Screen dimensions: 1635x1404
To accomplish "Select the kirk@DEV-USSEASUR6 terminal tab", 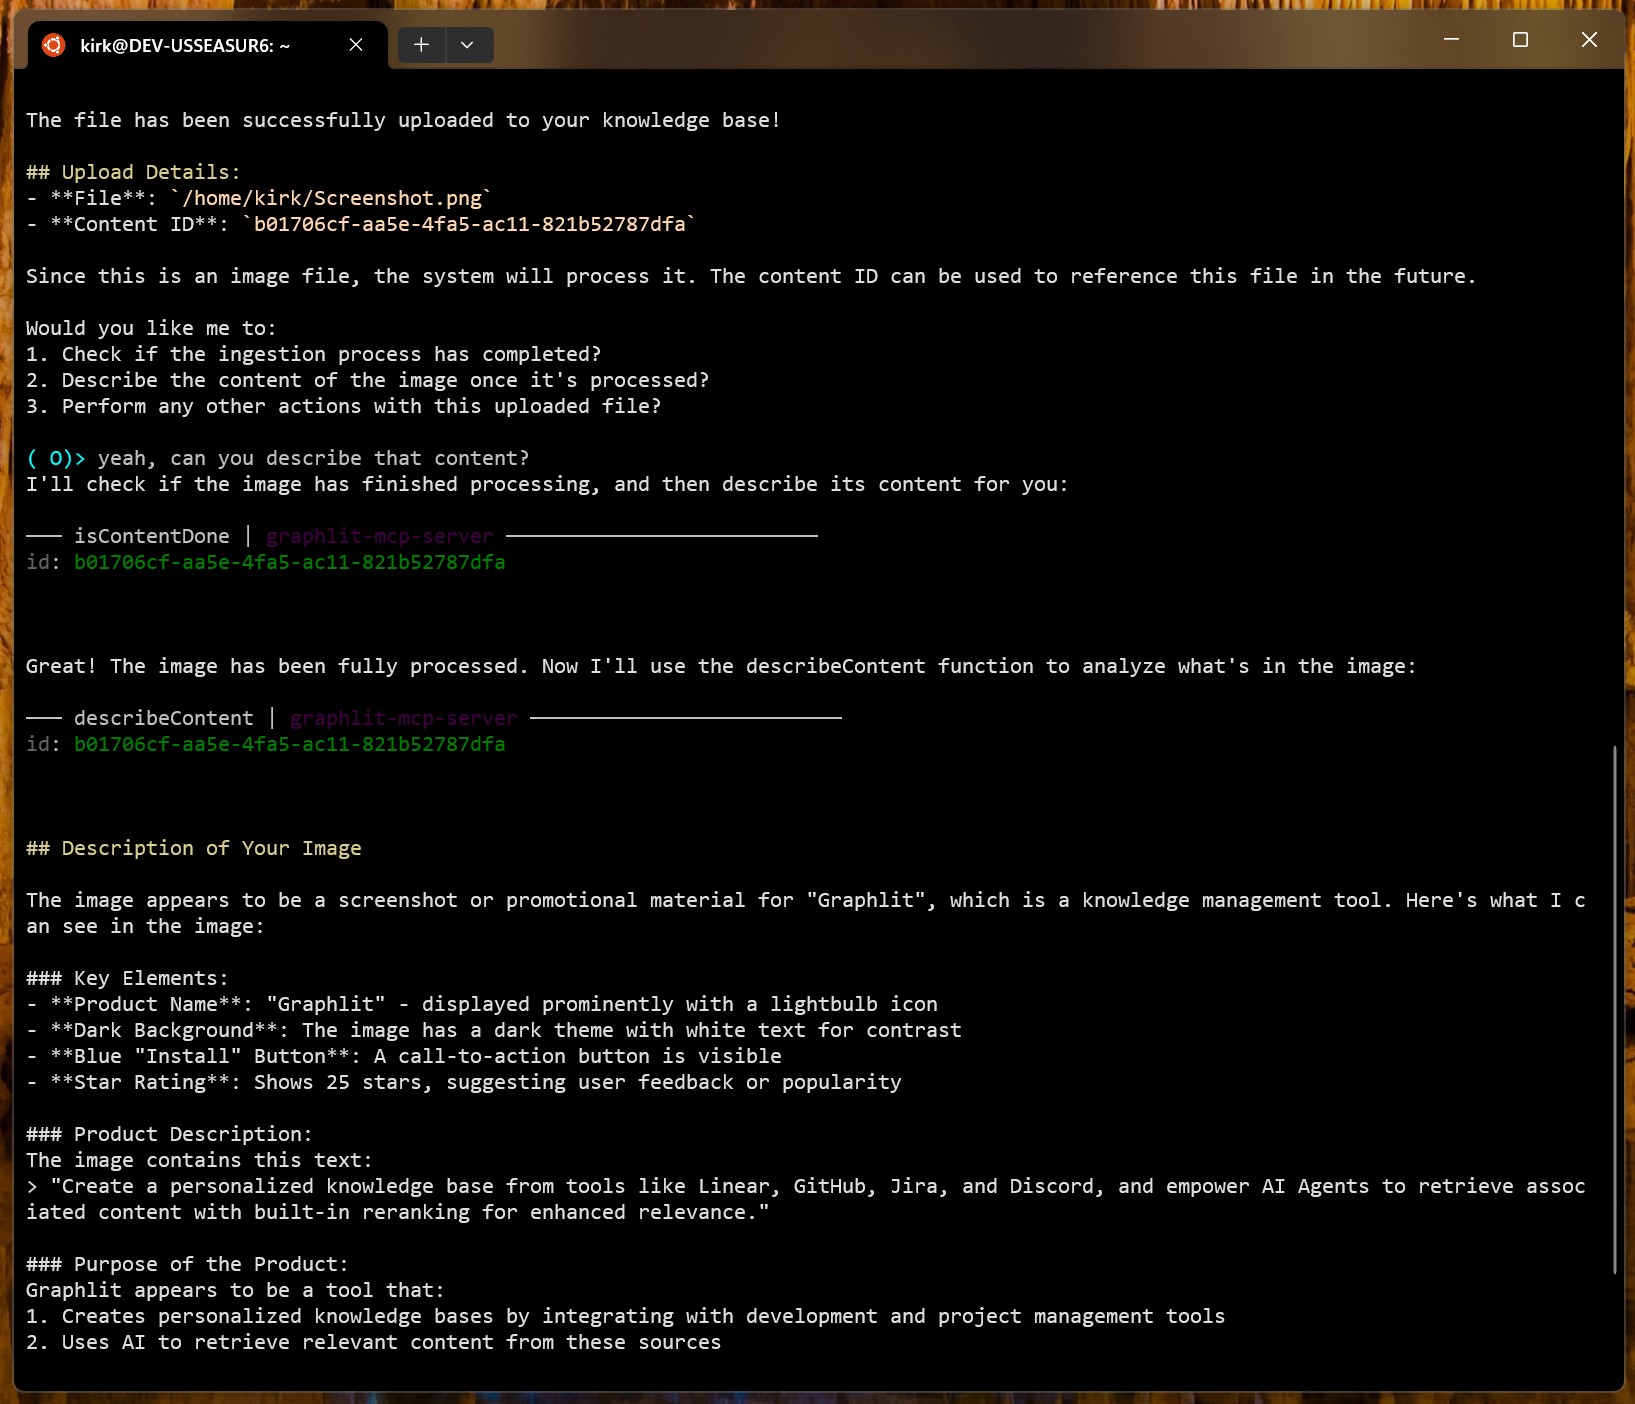I will 207,45.
